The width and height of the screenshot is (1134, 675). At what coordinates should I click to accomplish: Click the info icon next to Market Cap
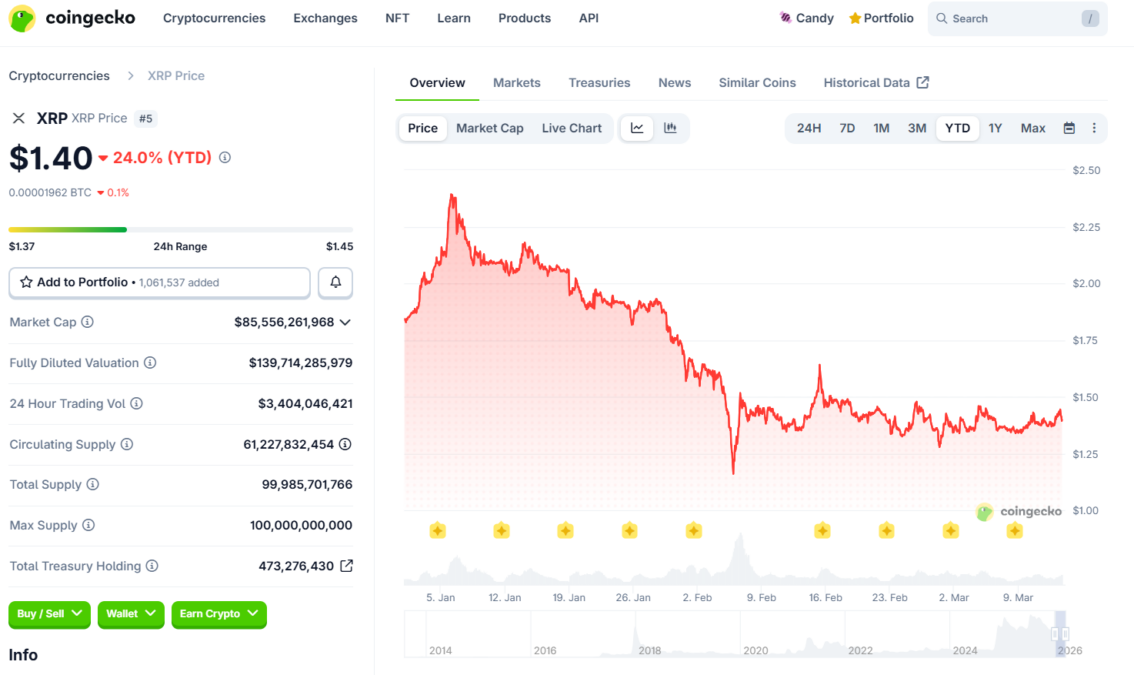(88, 322)
